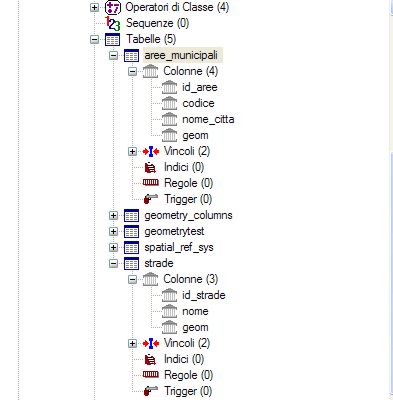Collapse the Tabelle node

click(x=95, y=39)
